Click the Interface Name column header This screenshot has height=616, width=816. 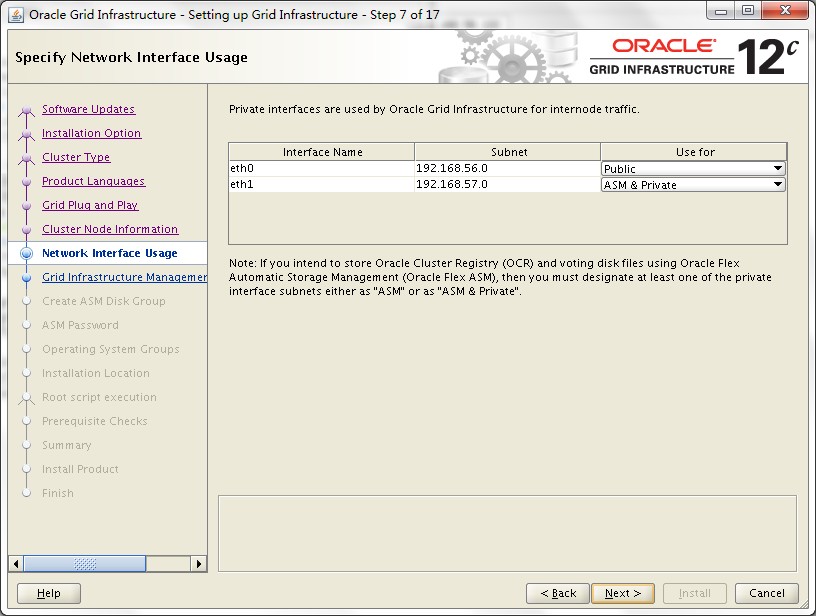(x=322, y=152)
